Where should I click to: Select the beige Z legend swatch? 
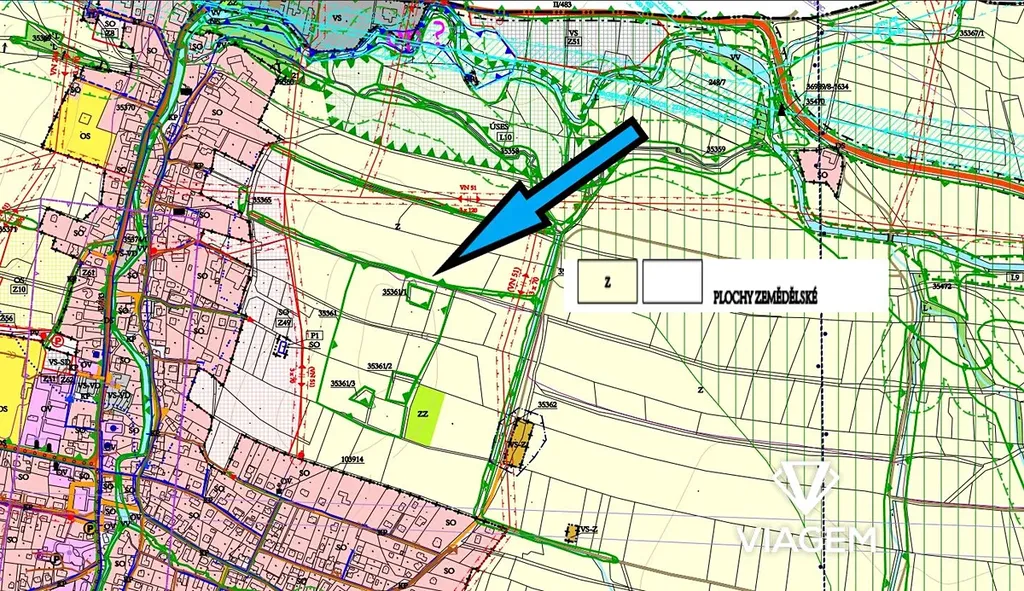click(x=607, y=283)
